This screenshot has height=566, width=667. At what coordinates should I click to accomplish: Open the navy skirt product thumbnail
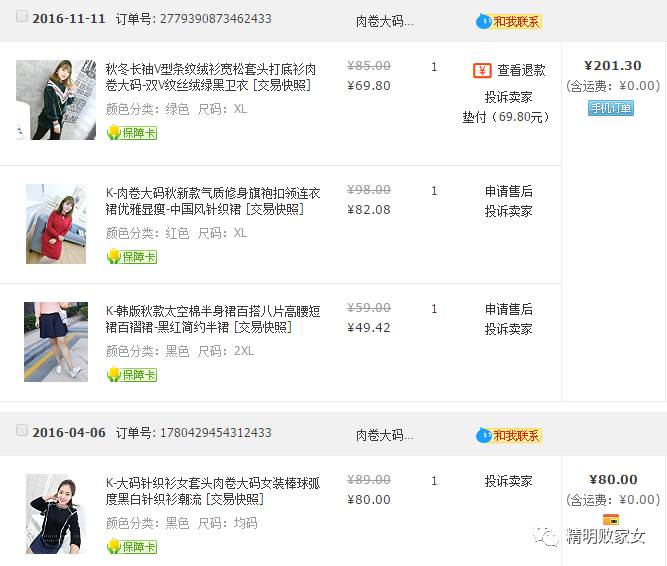[56, 342]
